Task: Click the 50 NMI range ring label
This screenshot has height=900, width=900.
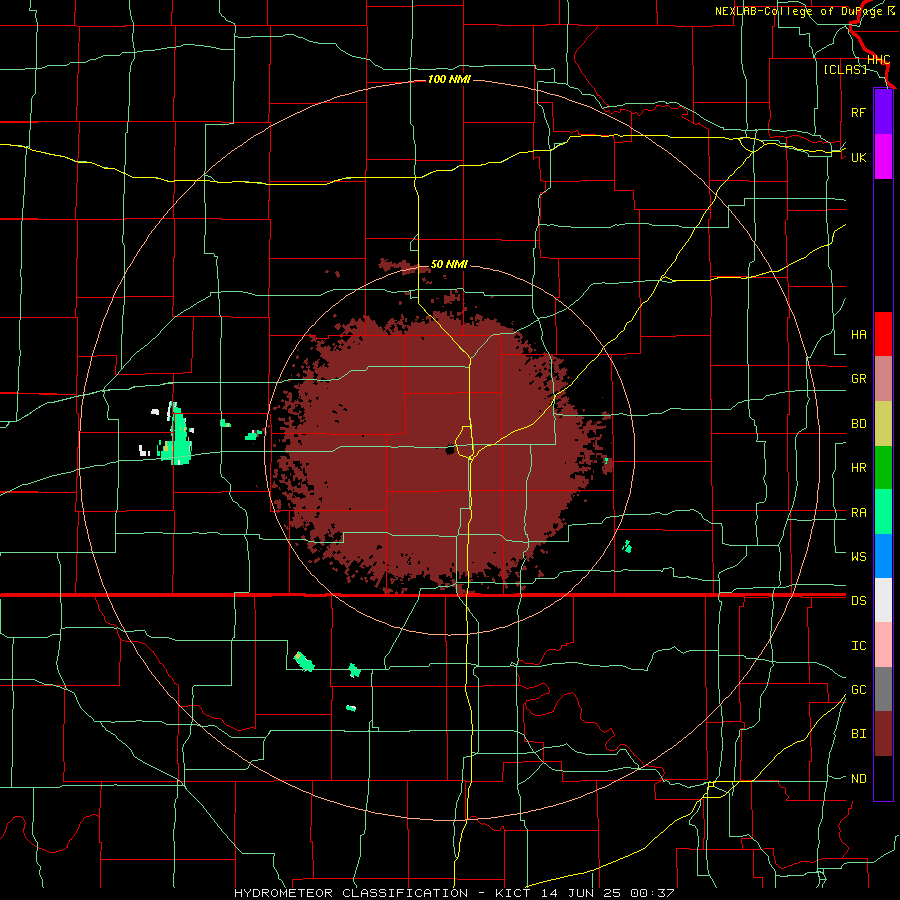Action: tap(449, 264)
